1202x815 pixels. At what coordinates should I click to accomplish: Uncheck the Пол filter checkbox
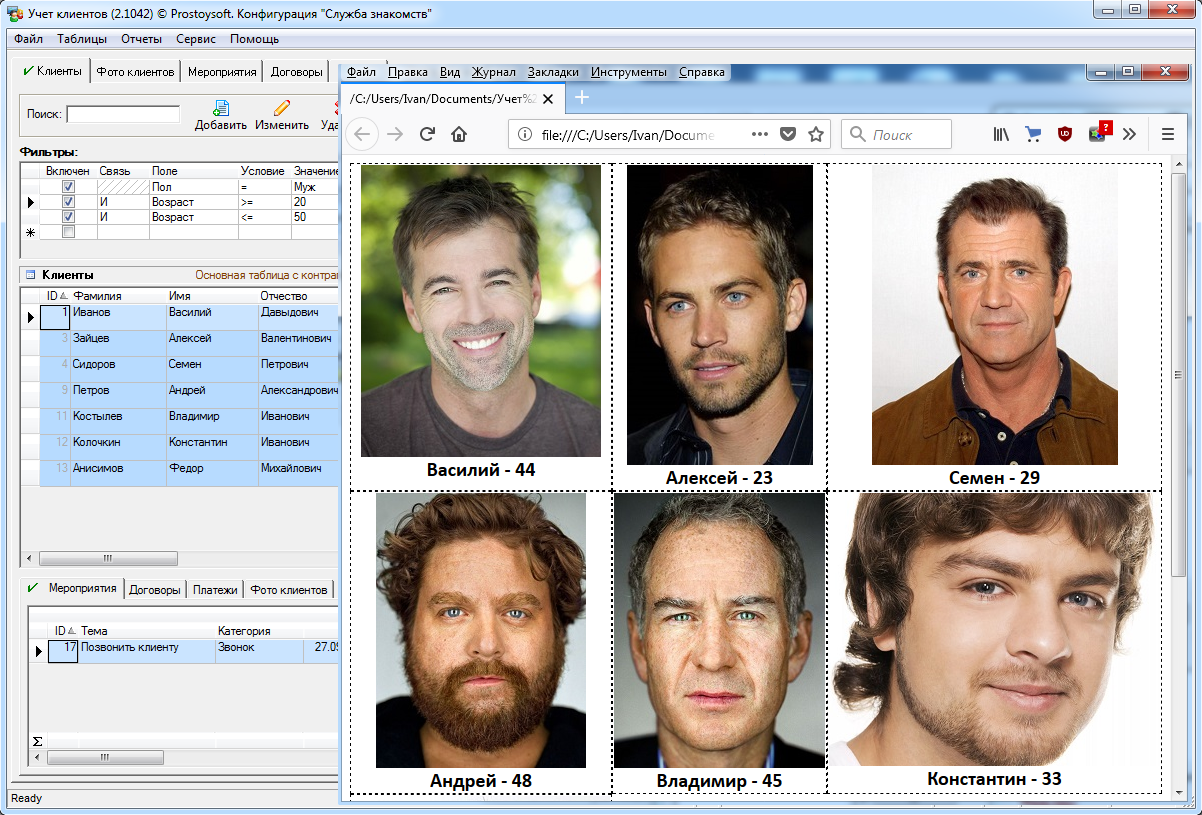click(x=69, y=187)
